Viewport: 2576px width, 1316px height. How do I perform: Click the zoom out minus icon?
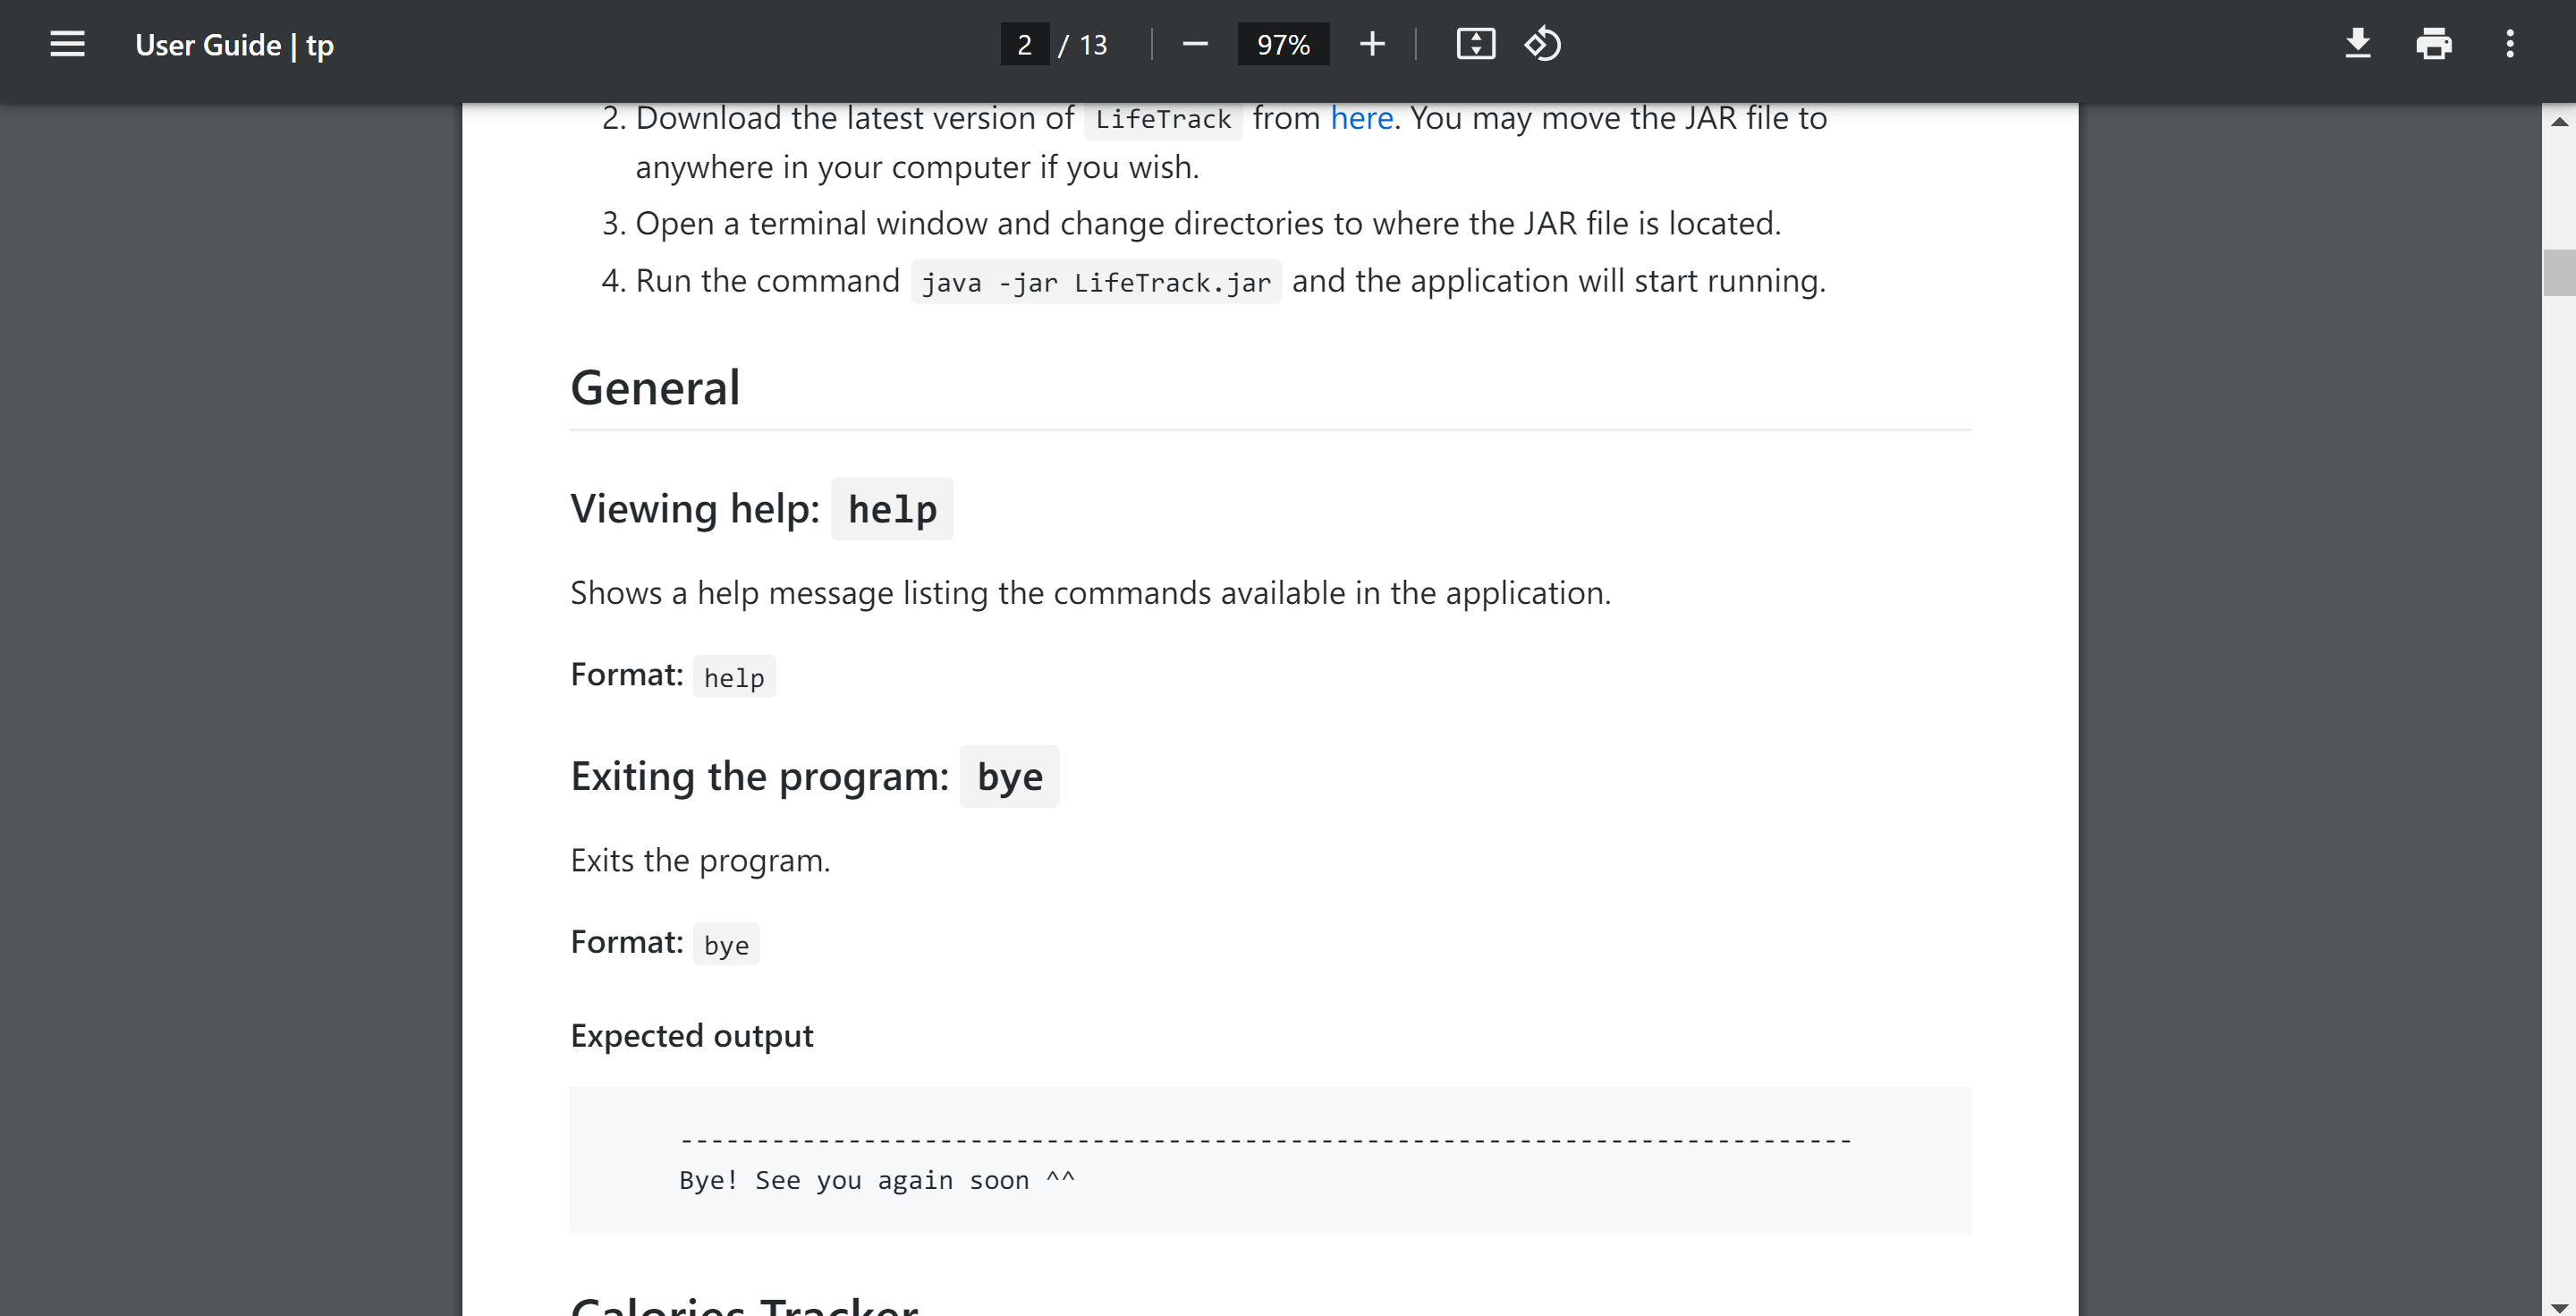click(1195, 45)
